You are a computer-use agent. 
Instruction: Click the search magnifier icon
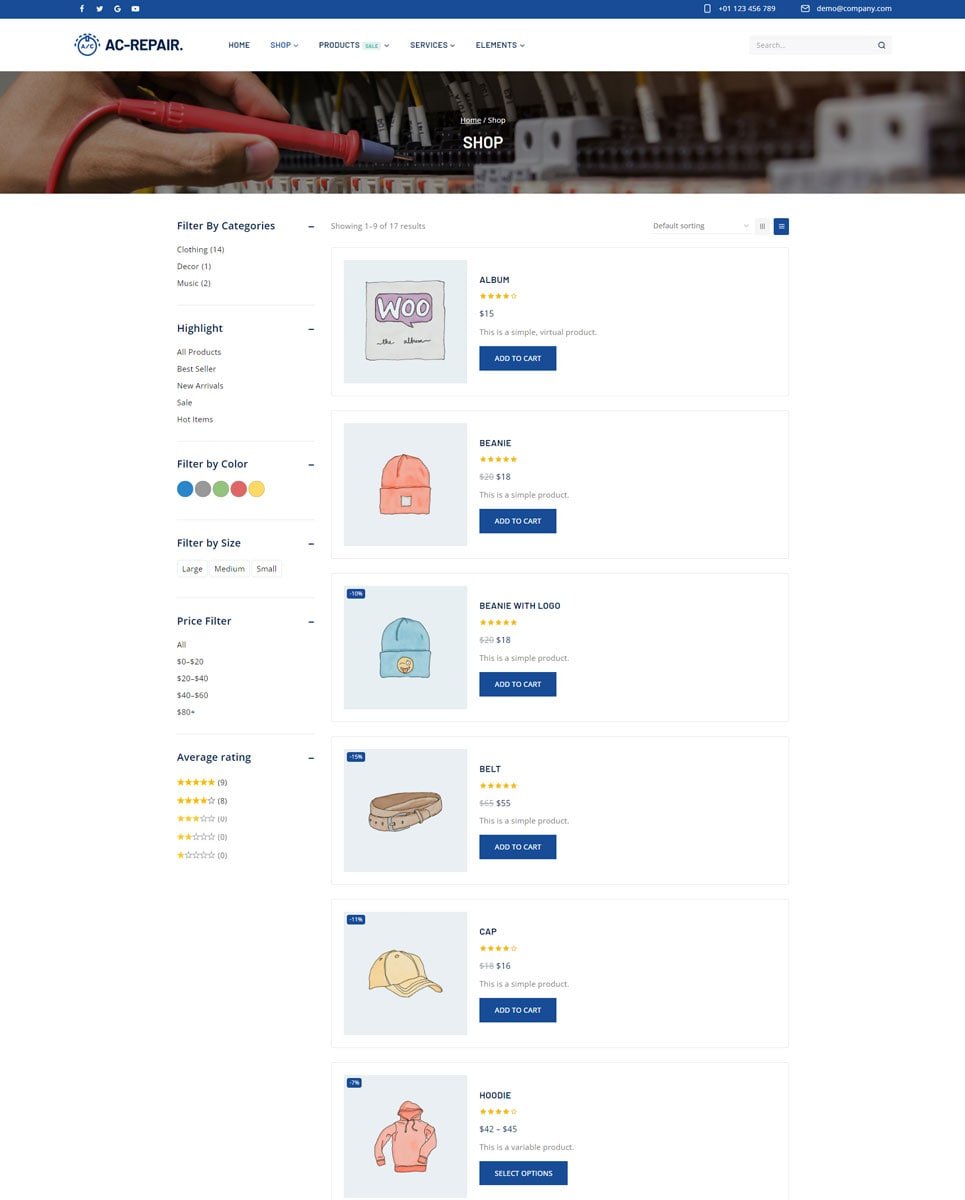point(881,45)
